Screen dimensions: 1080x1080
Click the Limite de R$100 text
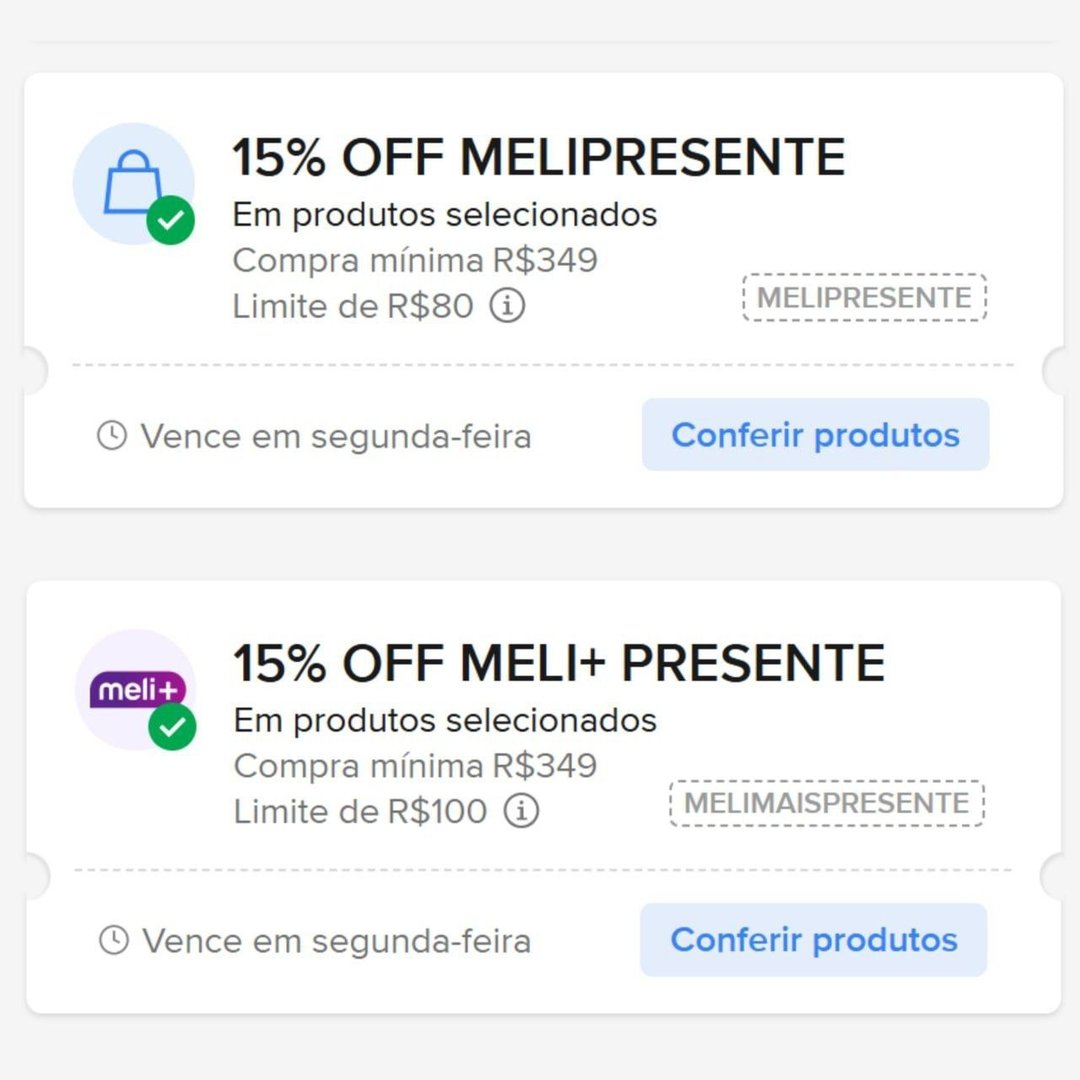coord(360,811)
